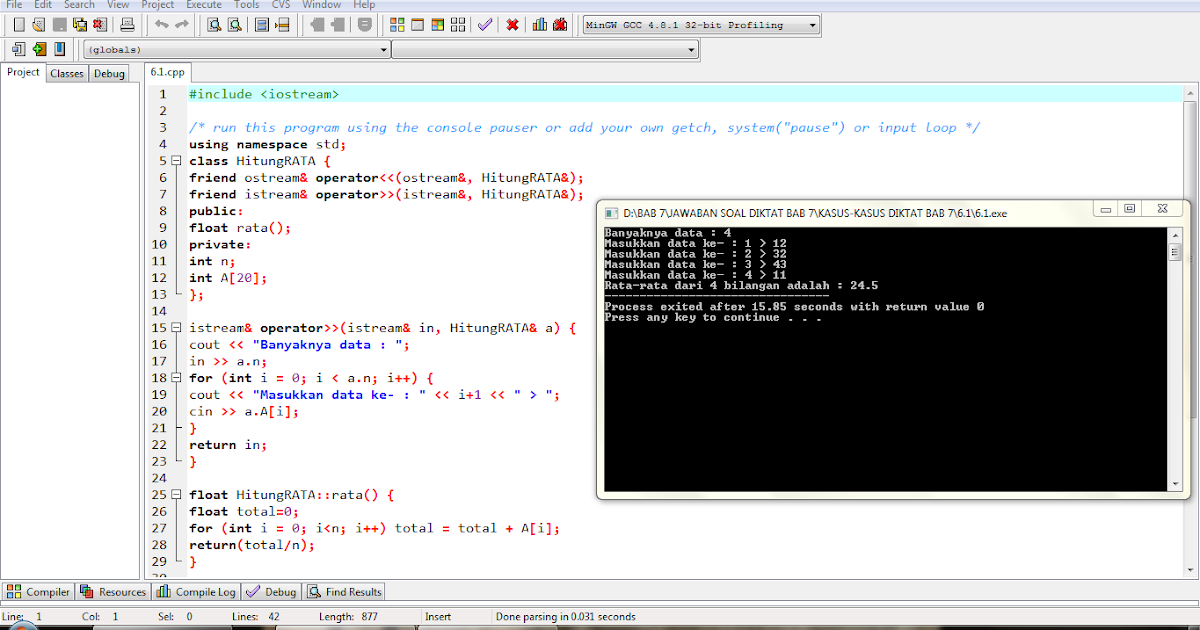The width and height of the screenshot is (1200, 630).
Task: Click the Profile Analysis bar chart icon
Action: [x=540, y=25]
